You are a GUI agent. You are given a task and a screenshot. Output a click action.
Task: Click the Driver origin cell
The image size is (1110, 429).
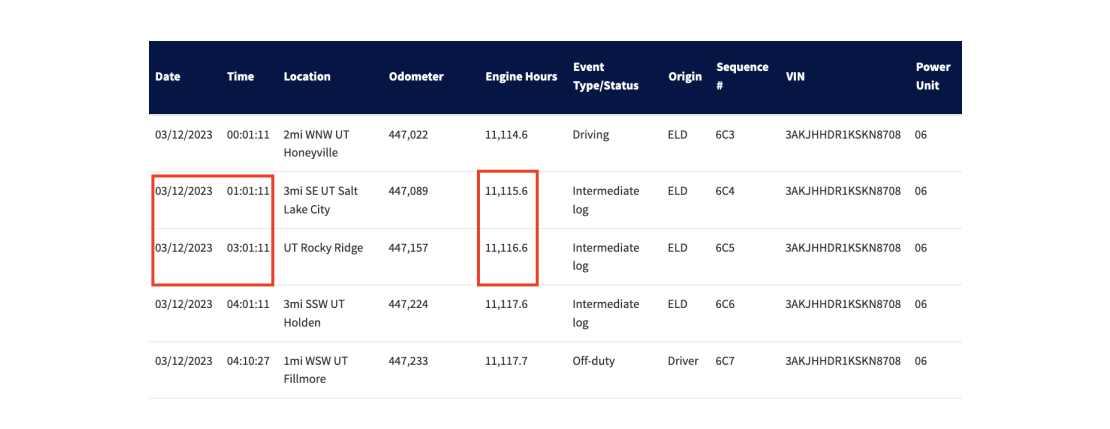pos(683,361)
